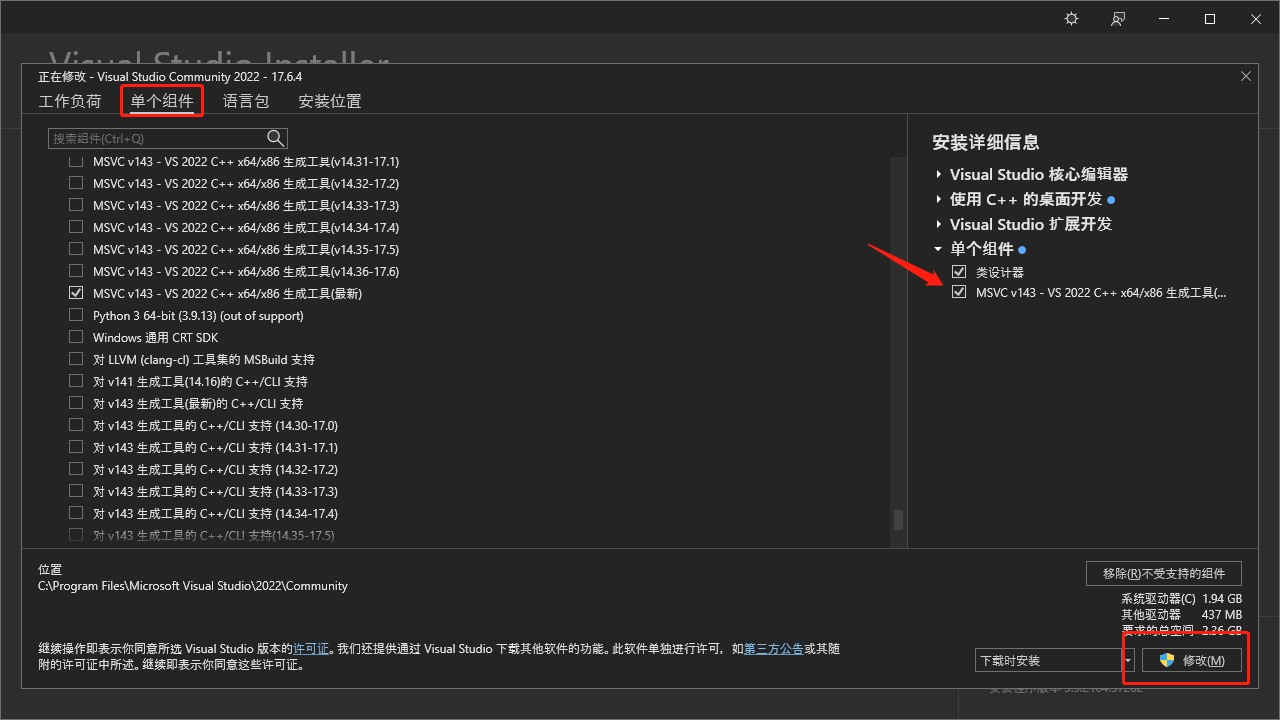Check C++/CLI 支持 (14.30-17.0) box
This screenshot has width=1280, height=720.
76,426
